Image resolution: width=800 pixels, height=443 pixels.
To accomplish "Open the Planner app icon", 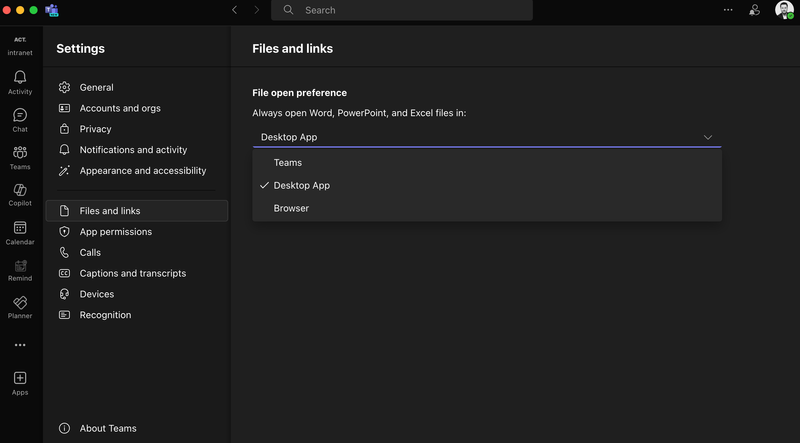I will (x=20, y=303).
